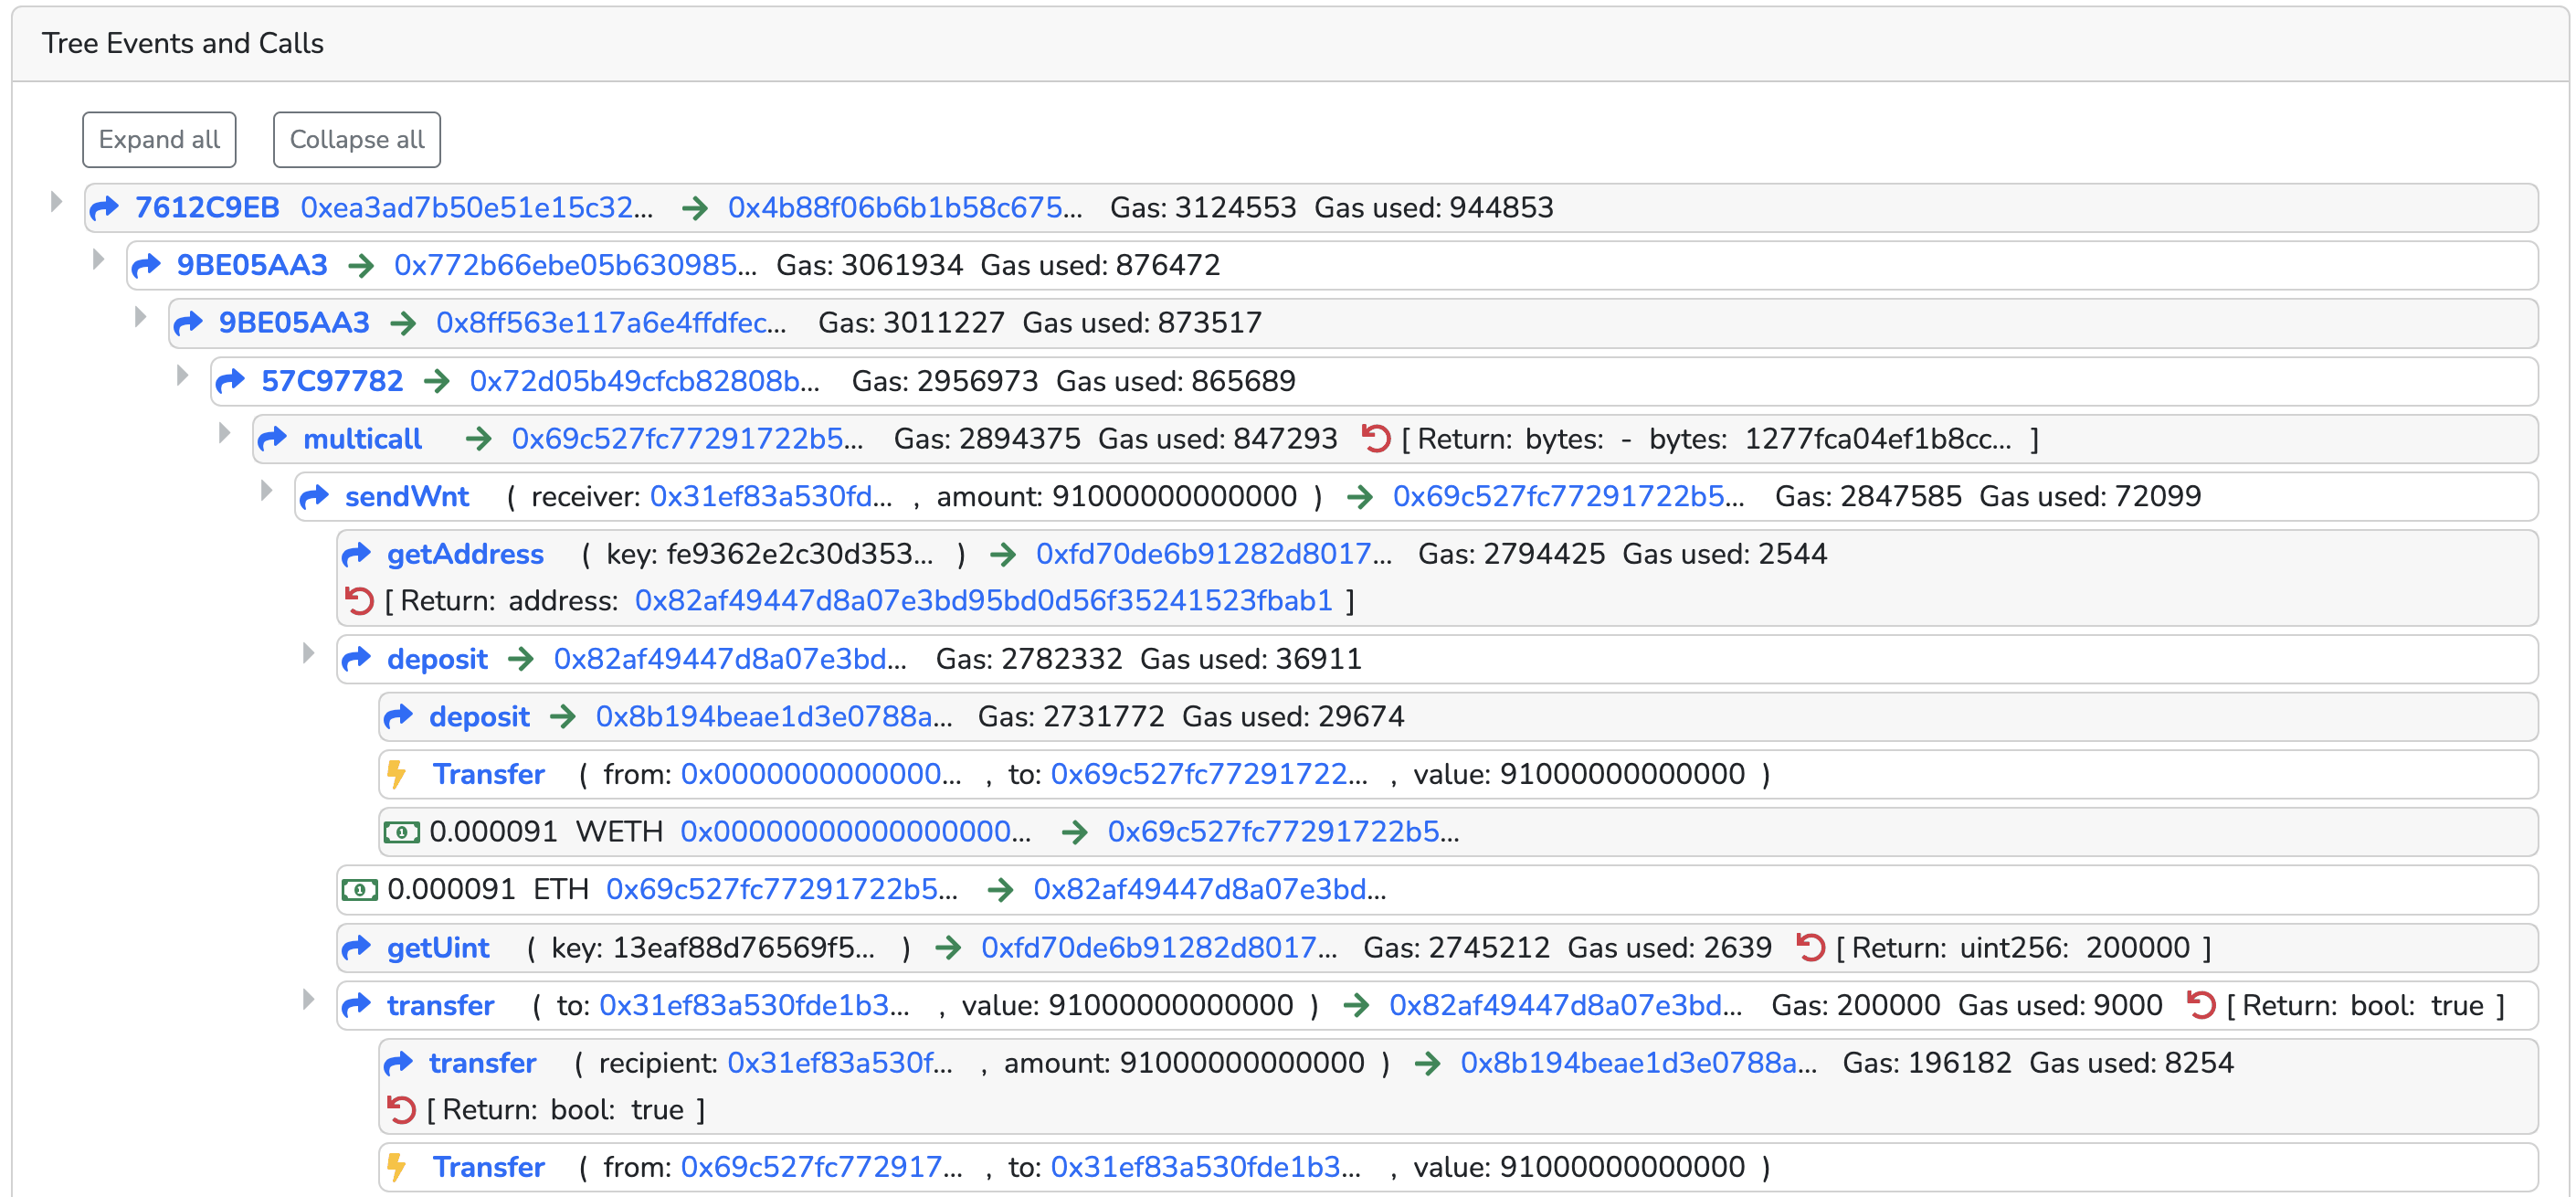Collapse the 7612C9EB root call node
This screenshot has width=2576, height=1197.
57,203
